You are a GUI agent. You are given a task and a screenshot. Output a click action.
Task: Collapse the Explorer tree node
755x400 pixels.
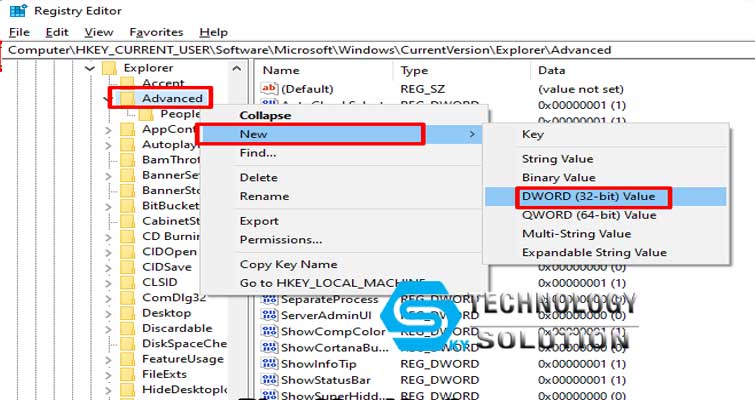90,68
